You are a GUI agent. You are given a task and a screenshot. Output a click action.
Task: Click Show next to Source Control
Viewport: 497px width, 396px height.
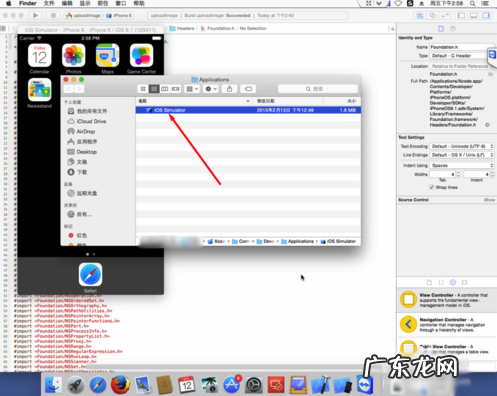(489, 200)
